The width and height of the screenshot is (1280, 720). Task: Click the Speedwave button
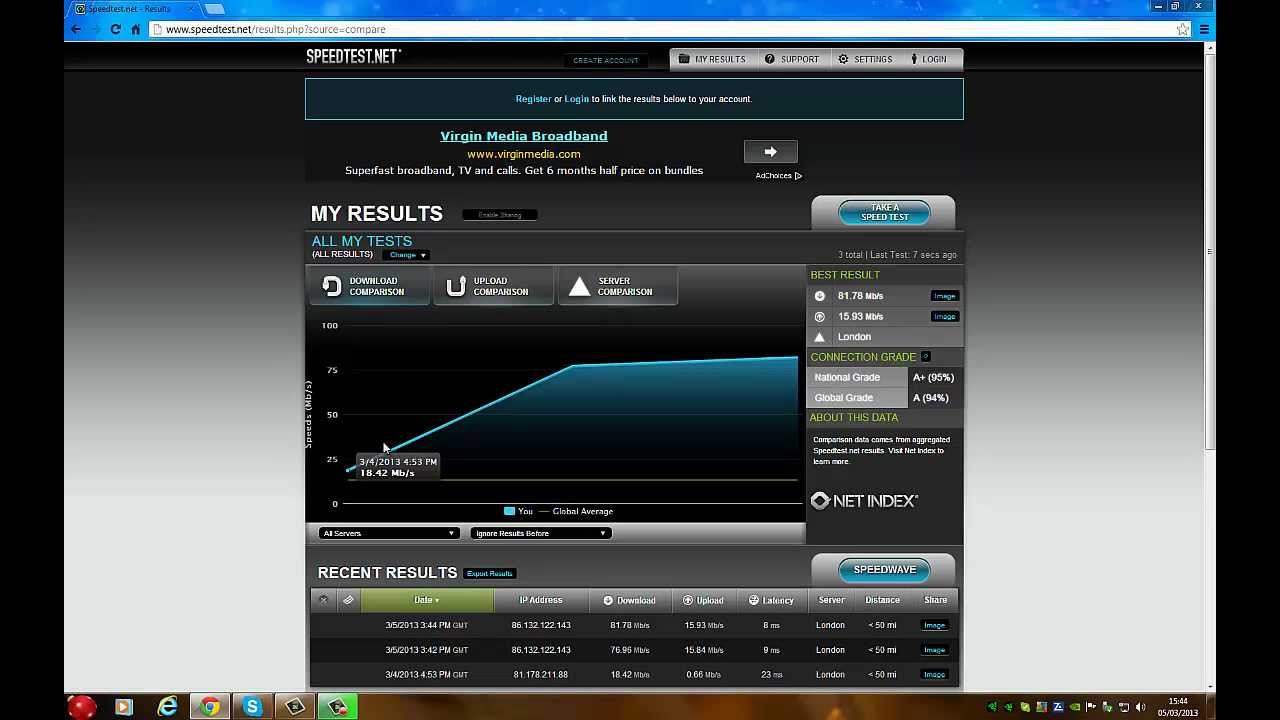884,570
